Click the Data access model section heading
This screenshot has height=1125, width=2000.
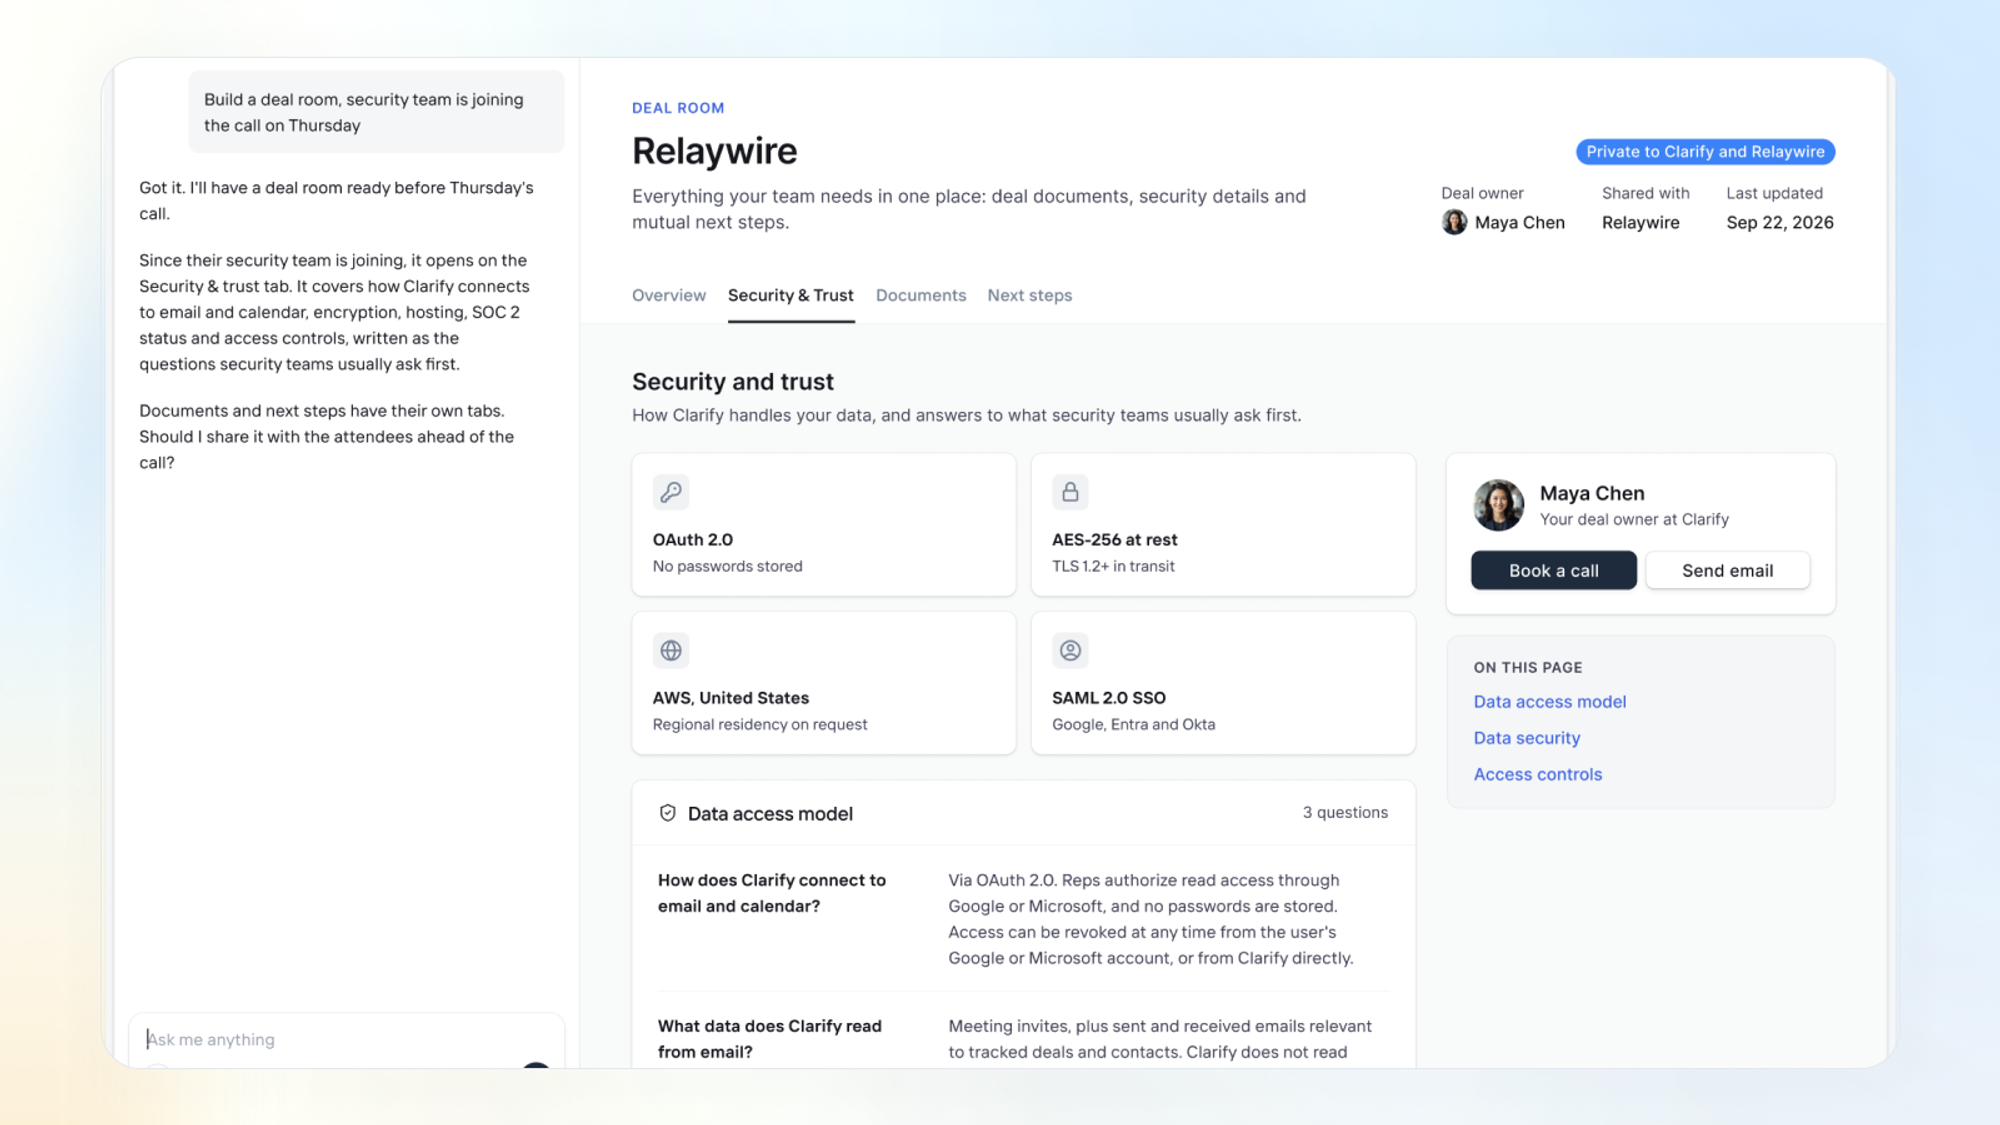pos(770,814)
